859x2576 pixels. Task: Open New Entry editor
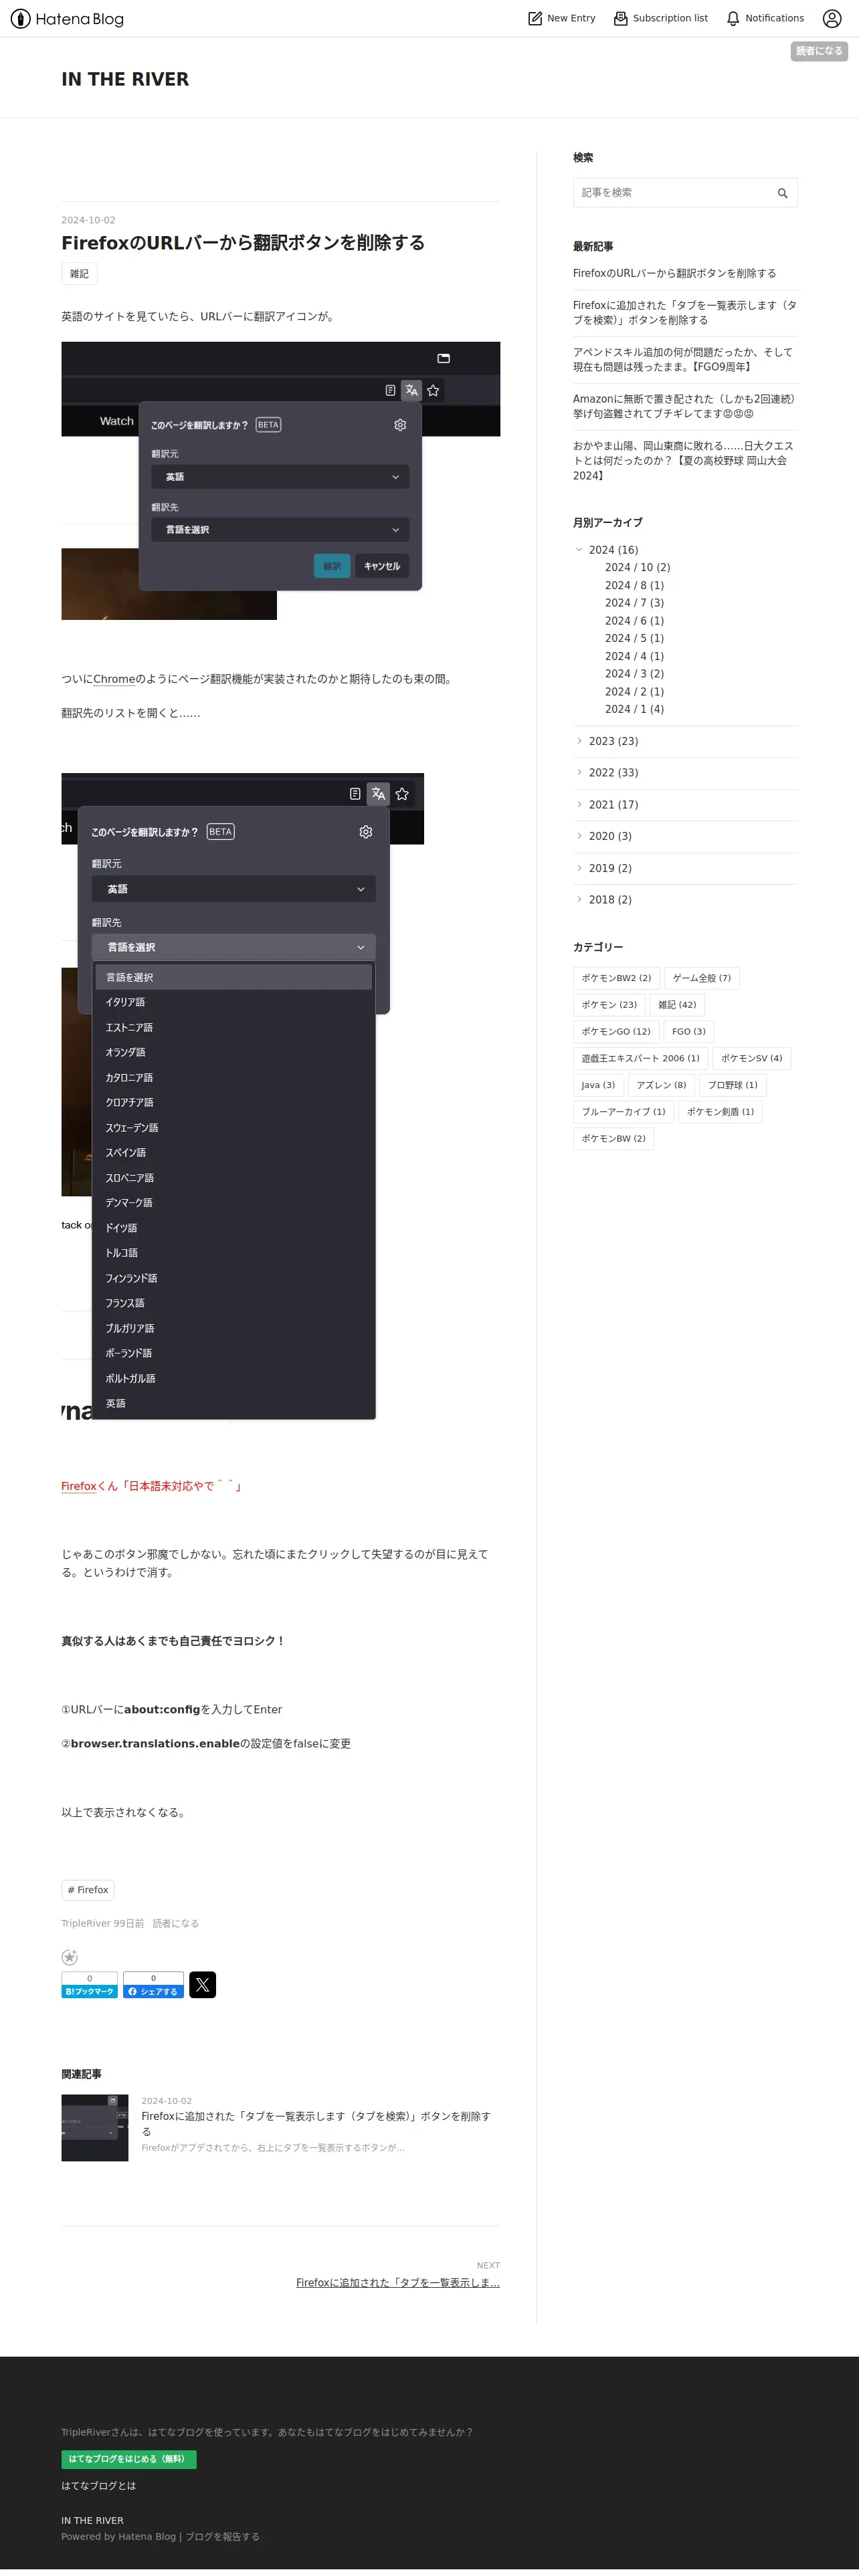(x=561, y=18)
